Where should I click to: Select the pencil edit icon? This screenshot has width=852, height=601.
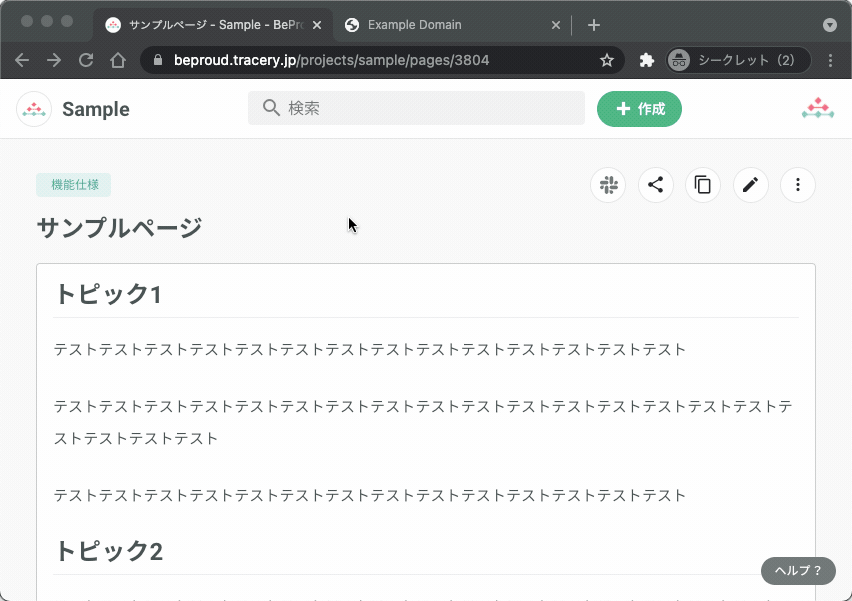(x=750, y=185)
